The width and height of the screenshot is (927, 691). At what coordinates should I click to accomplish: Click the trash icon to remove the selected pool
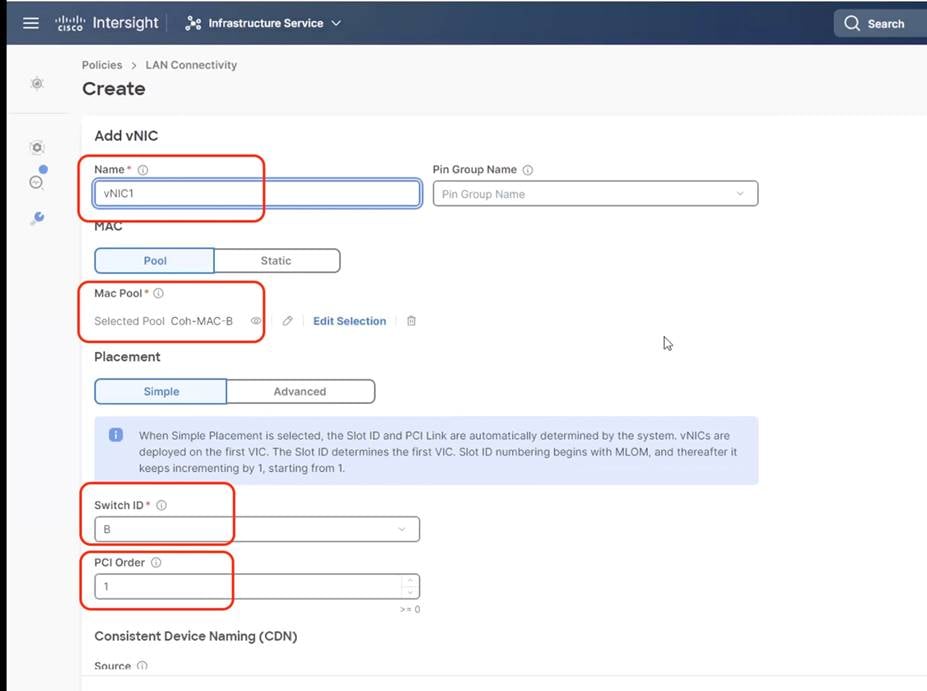tap(411, 321)
